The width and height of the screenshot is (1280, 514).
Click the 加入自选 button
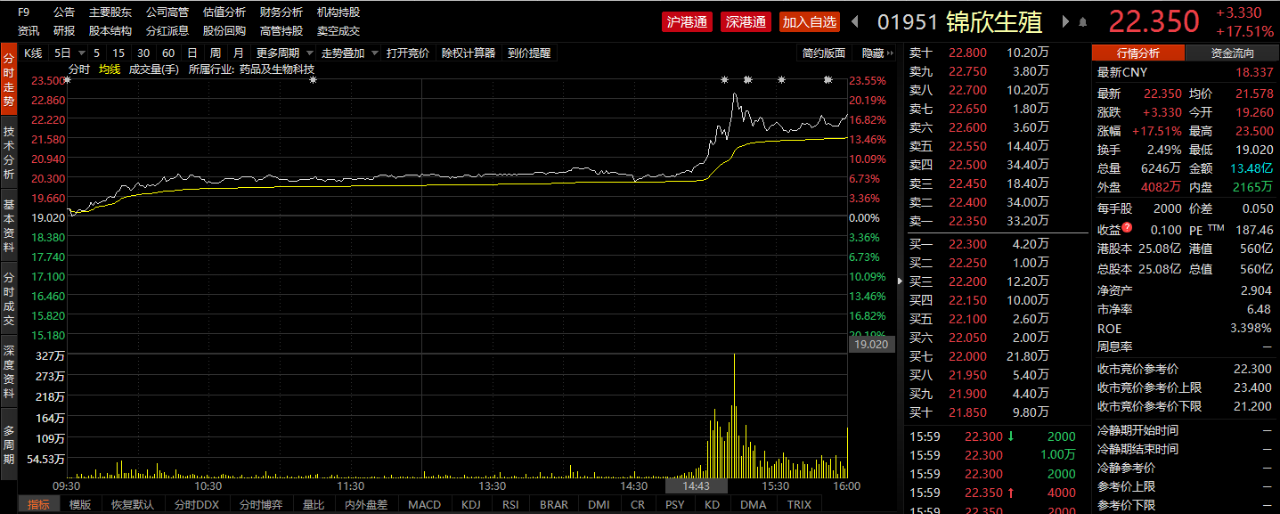809,22
